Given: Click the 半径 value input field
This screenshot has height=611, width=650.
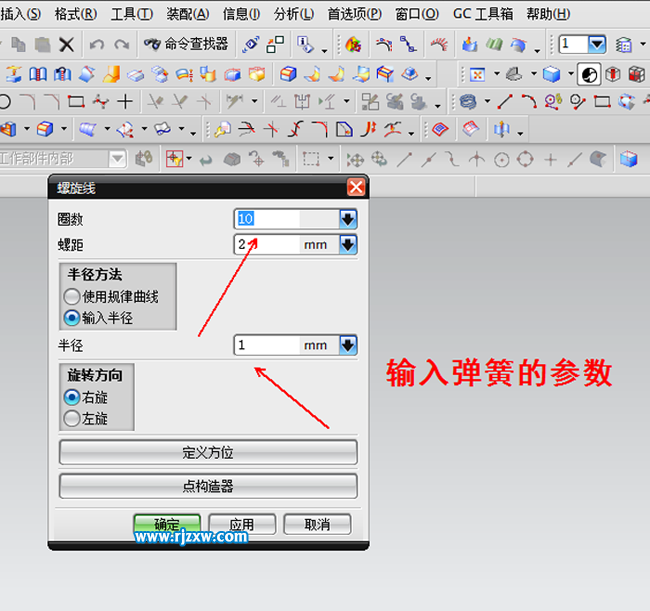Looking at the screenshot, I should (x=287, y=345).
